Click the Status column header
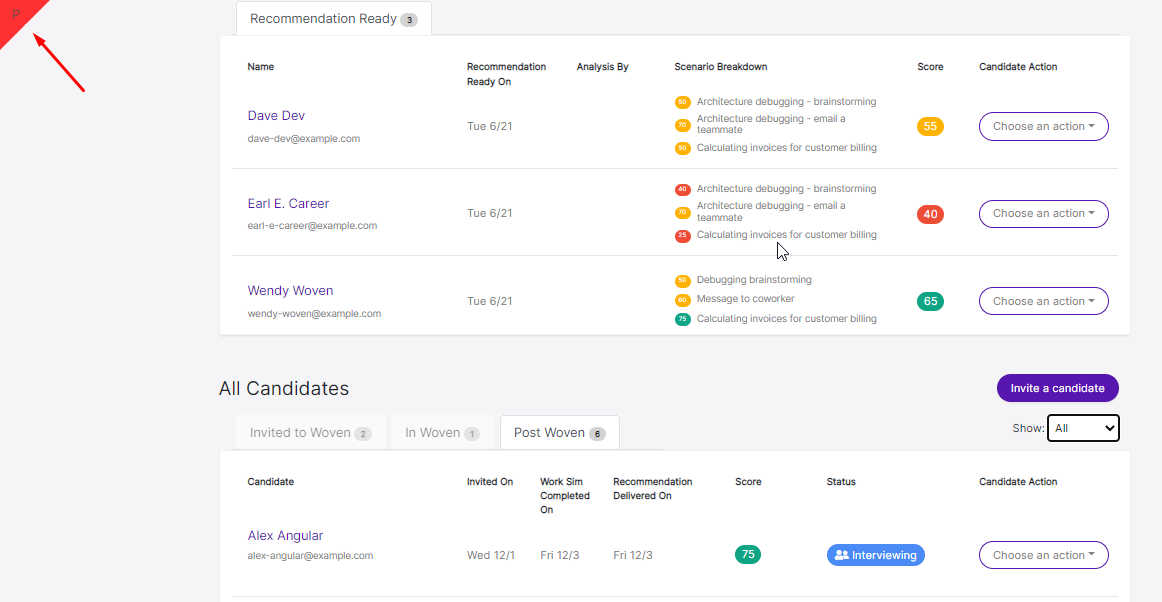Viewport: 1162px width, 602px height. point(841,482)
